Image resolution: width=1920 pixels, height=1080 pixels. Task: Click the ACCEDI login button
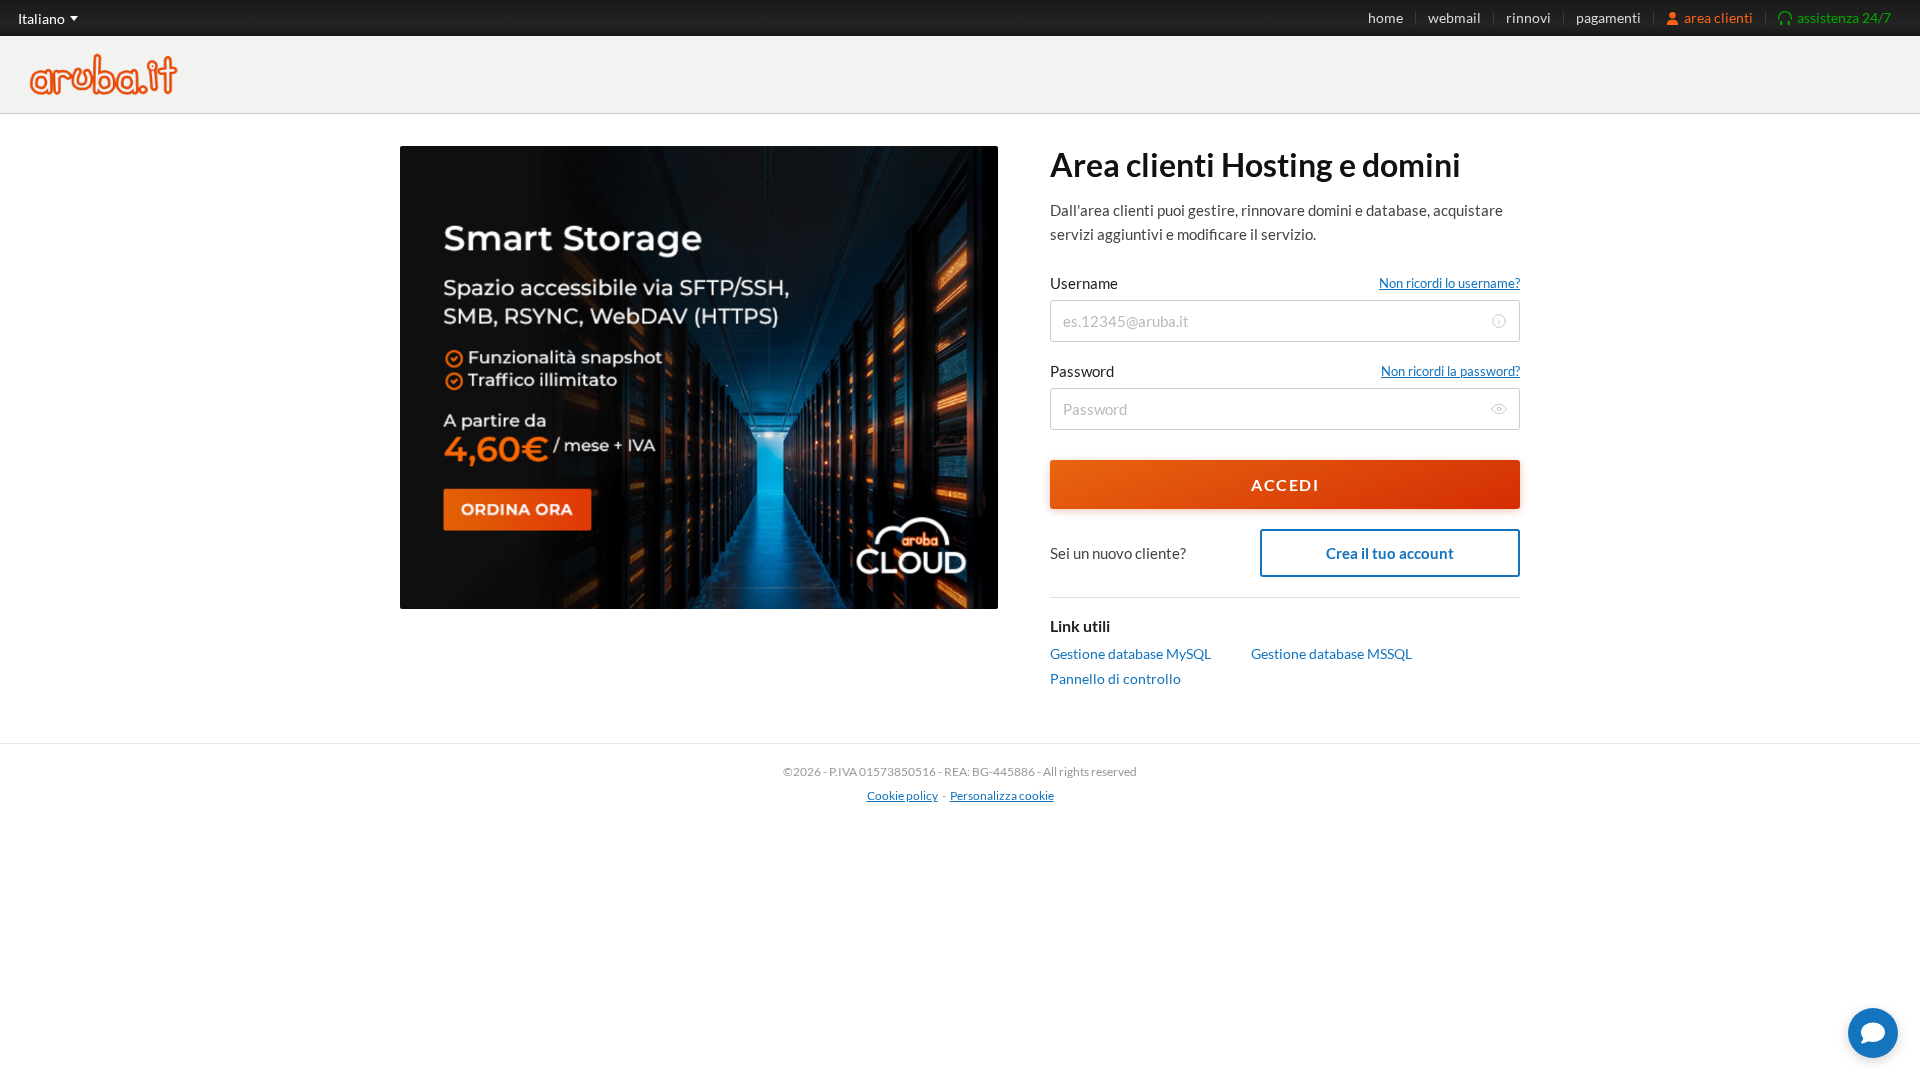(1285, 484)
